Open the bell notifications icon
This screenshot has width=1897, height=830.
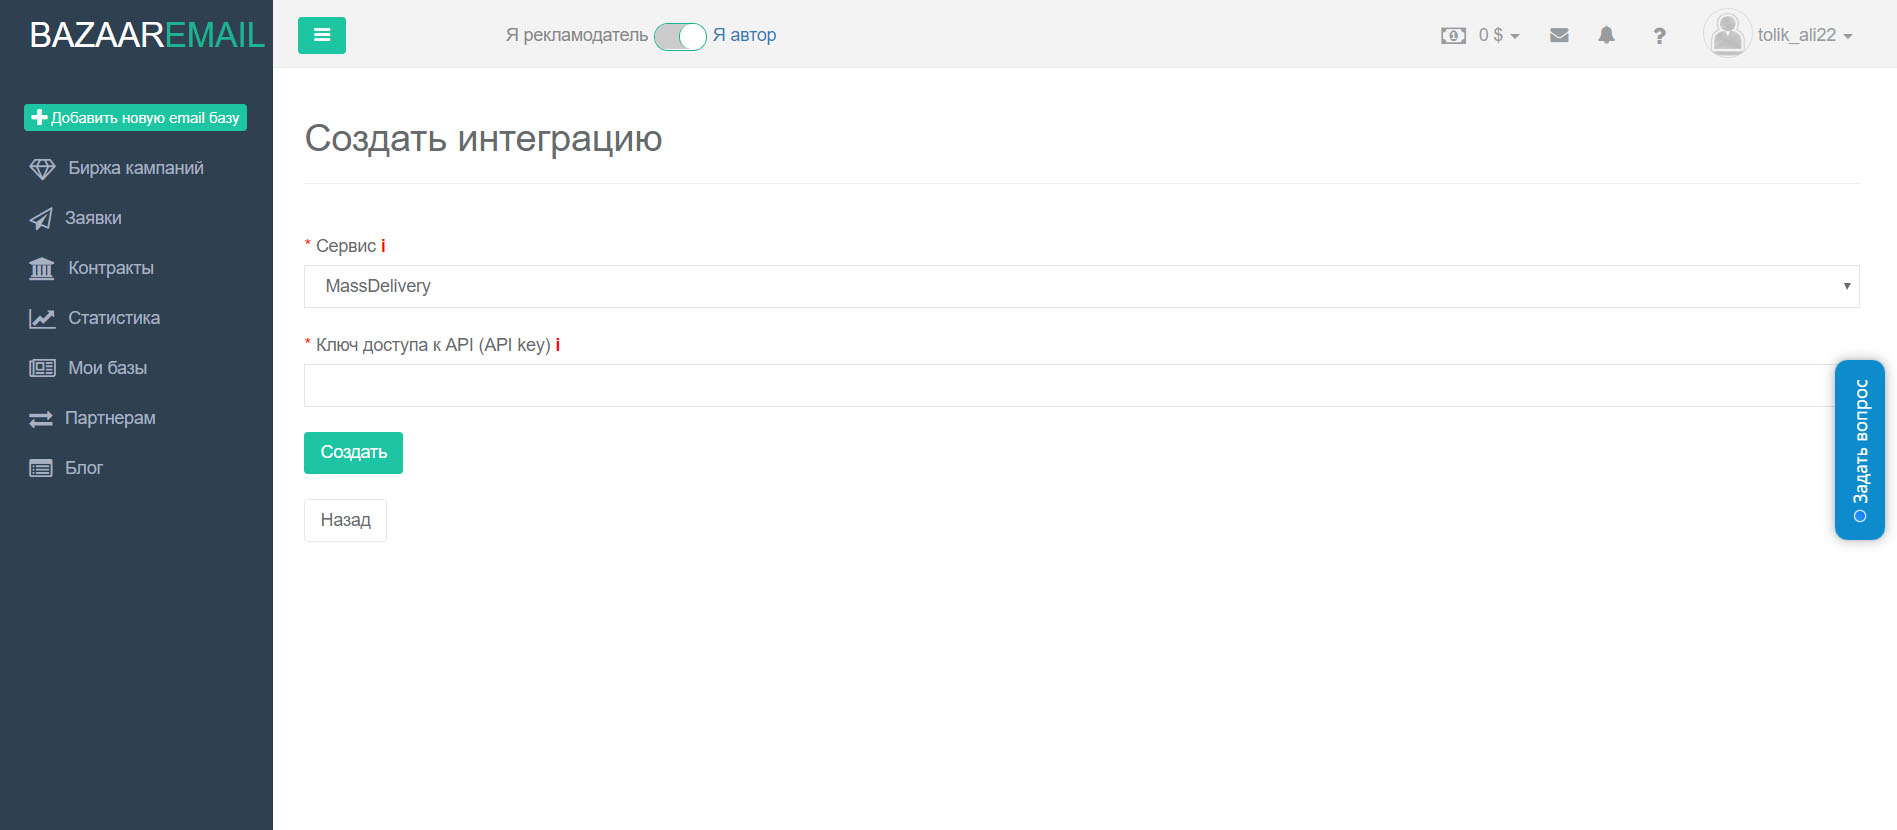(1606, 35)
